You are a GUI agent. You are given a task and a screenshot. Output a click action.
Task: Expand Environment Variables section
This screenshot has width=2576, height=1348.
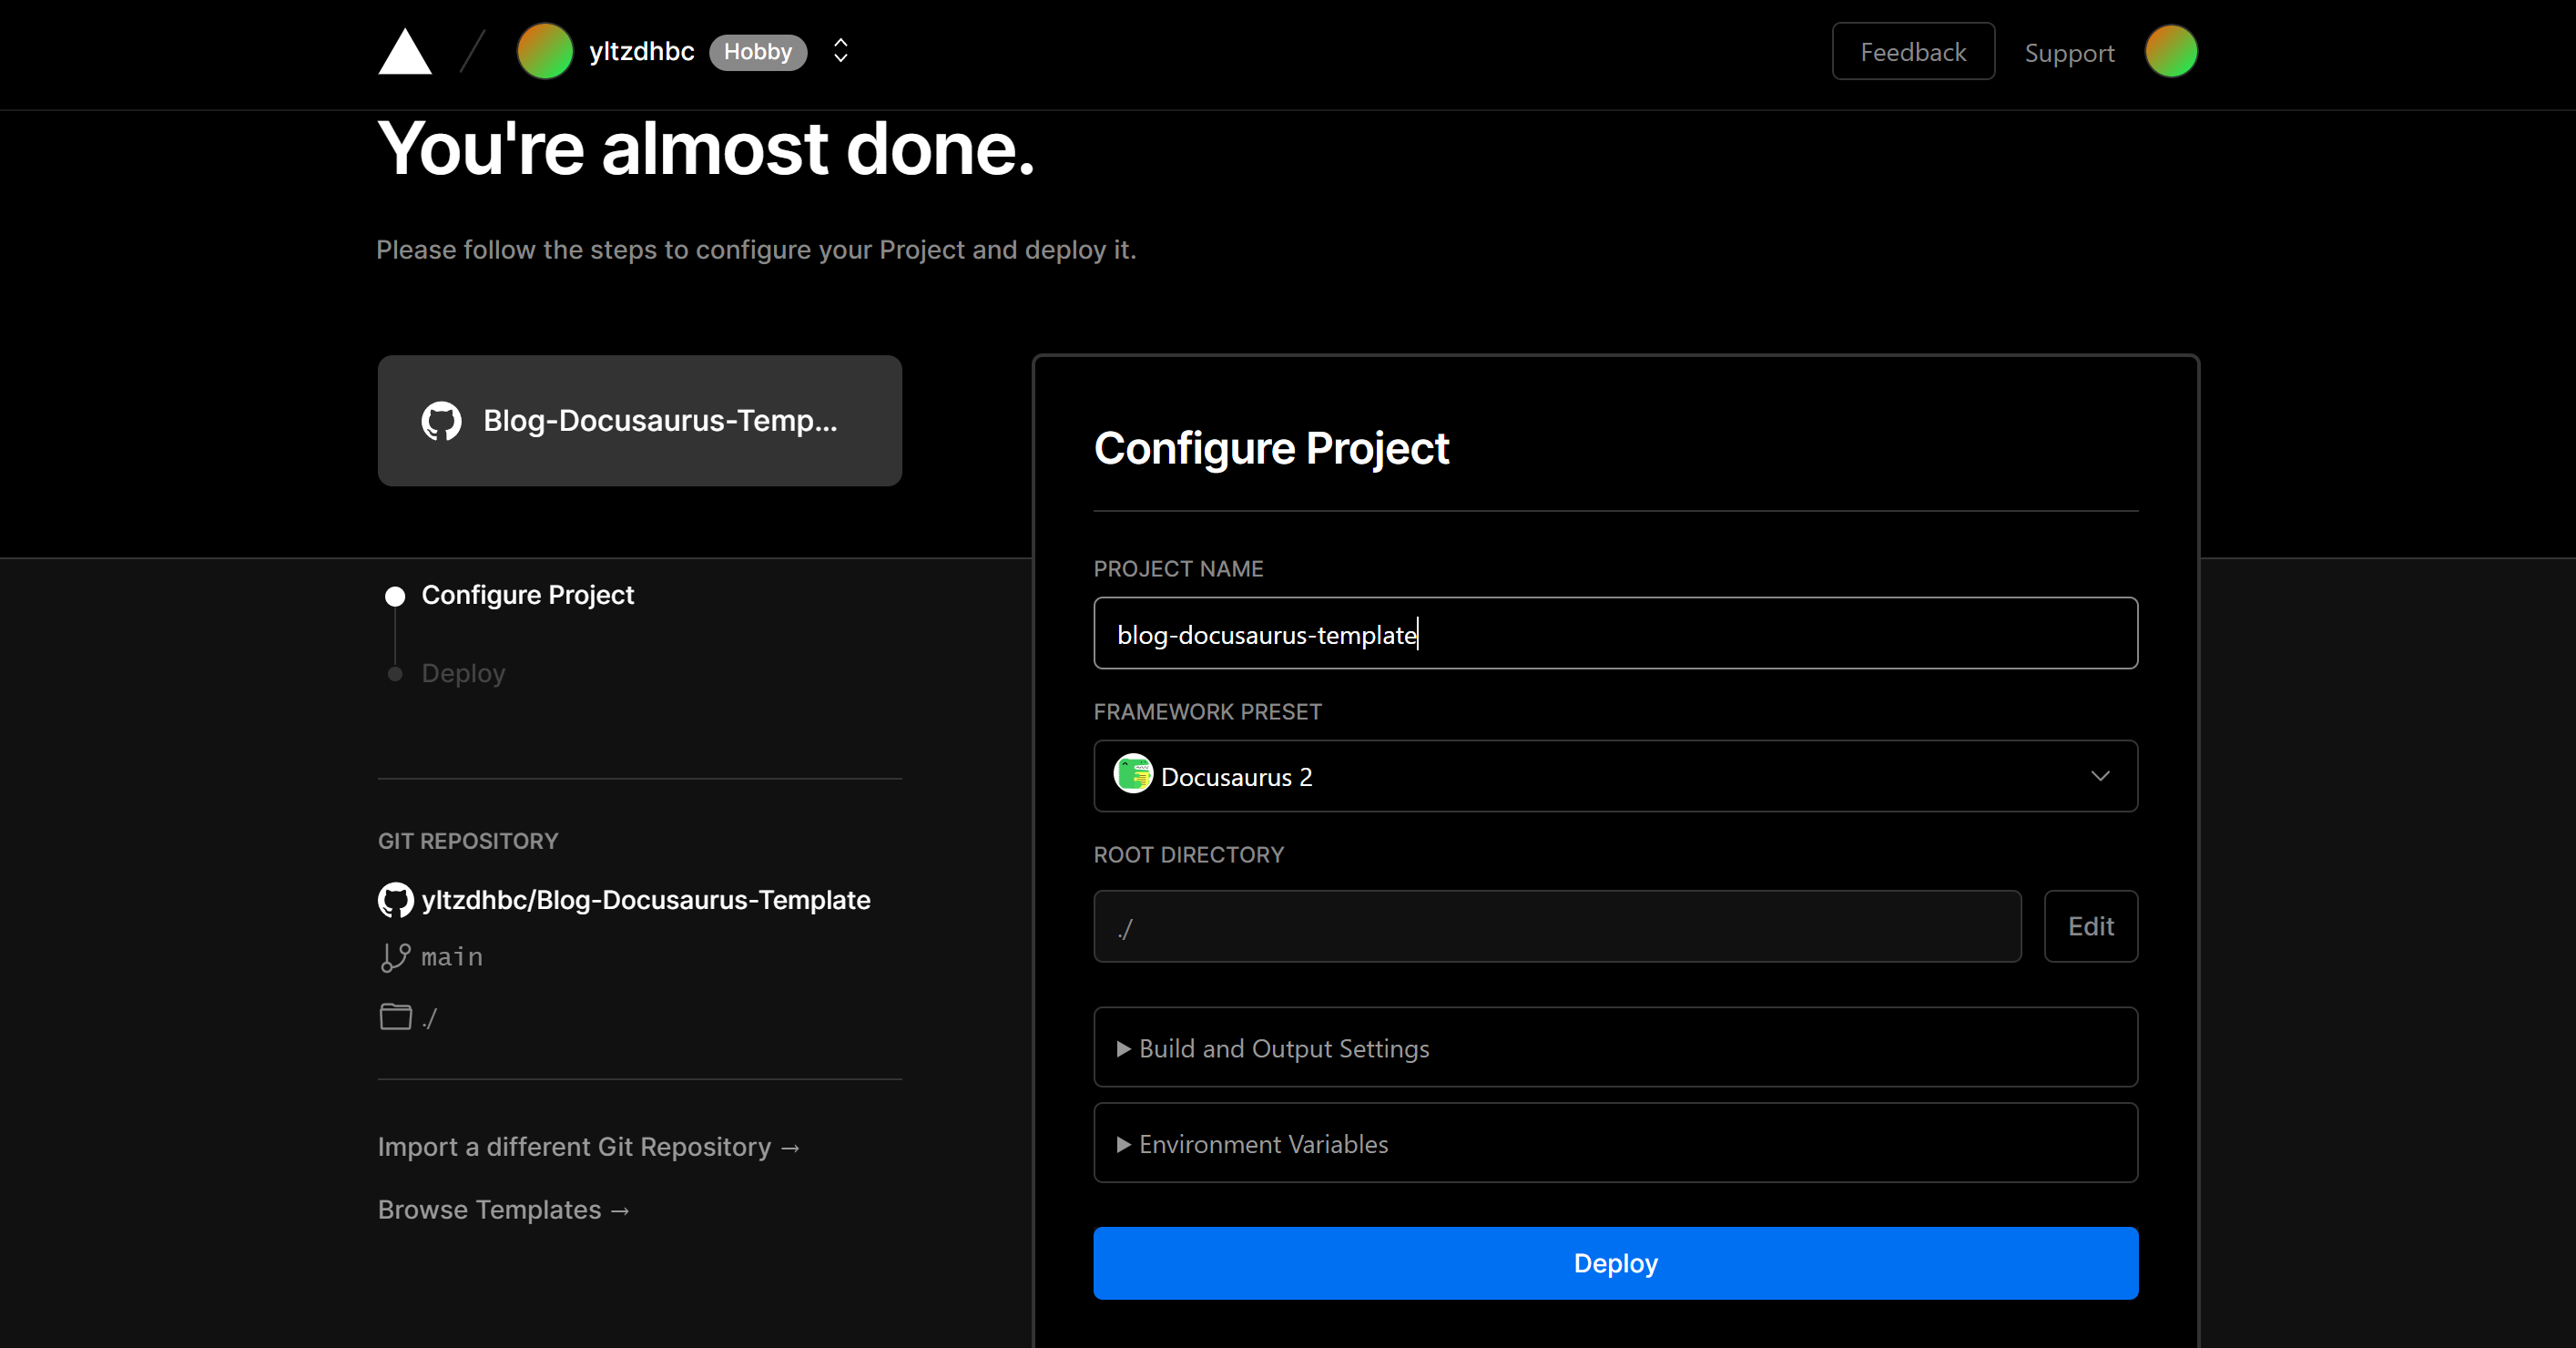(x=1615, y=1143)
